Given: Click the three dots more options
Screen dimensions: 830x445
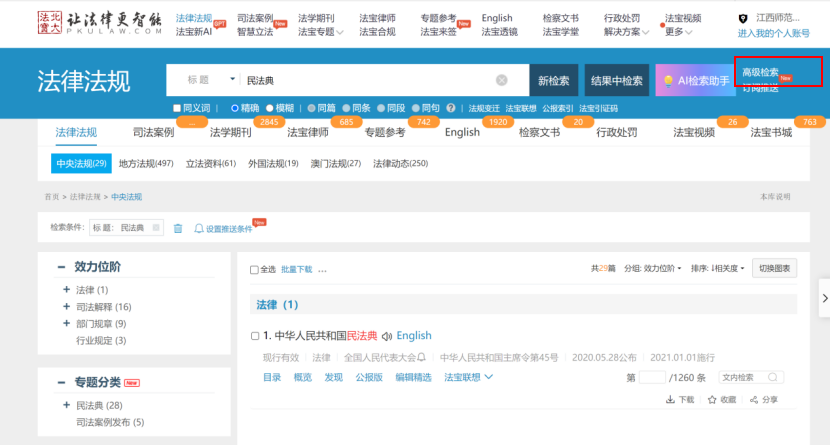Looking at the screenshot, I should point(322,270).
